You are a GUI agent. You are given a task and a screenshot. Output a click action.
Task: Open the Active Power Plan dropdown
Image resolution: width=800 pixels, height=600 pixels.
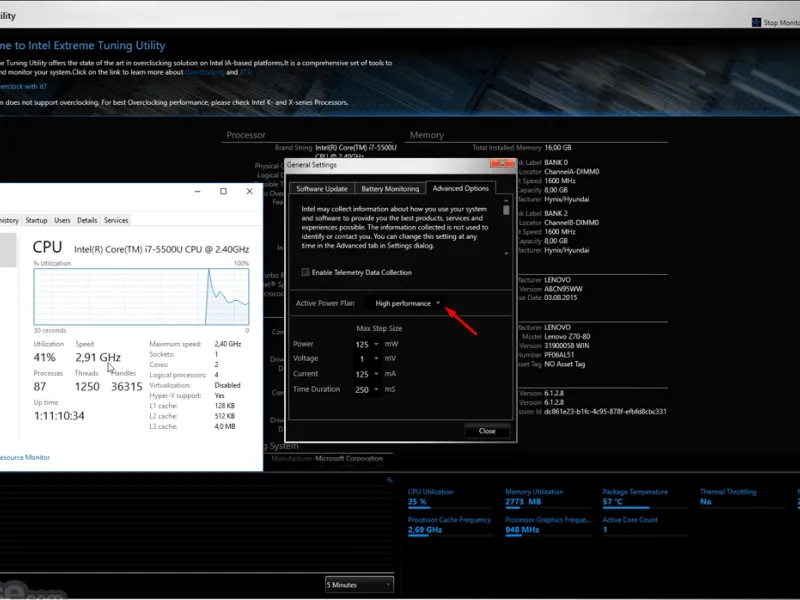tap(407, 303)
